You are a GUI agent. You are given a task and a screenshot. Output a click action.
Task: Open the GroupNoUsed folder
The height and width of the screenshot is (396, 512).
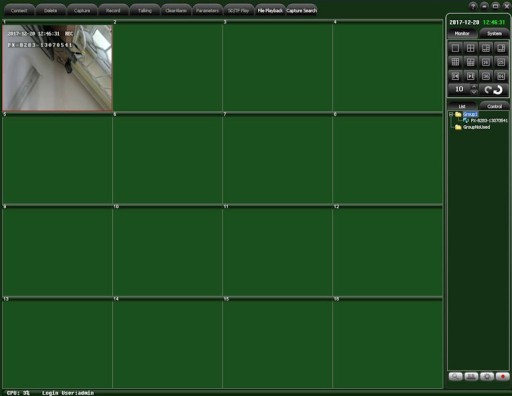click(476, 127)
